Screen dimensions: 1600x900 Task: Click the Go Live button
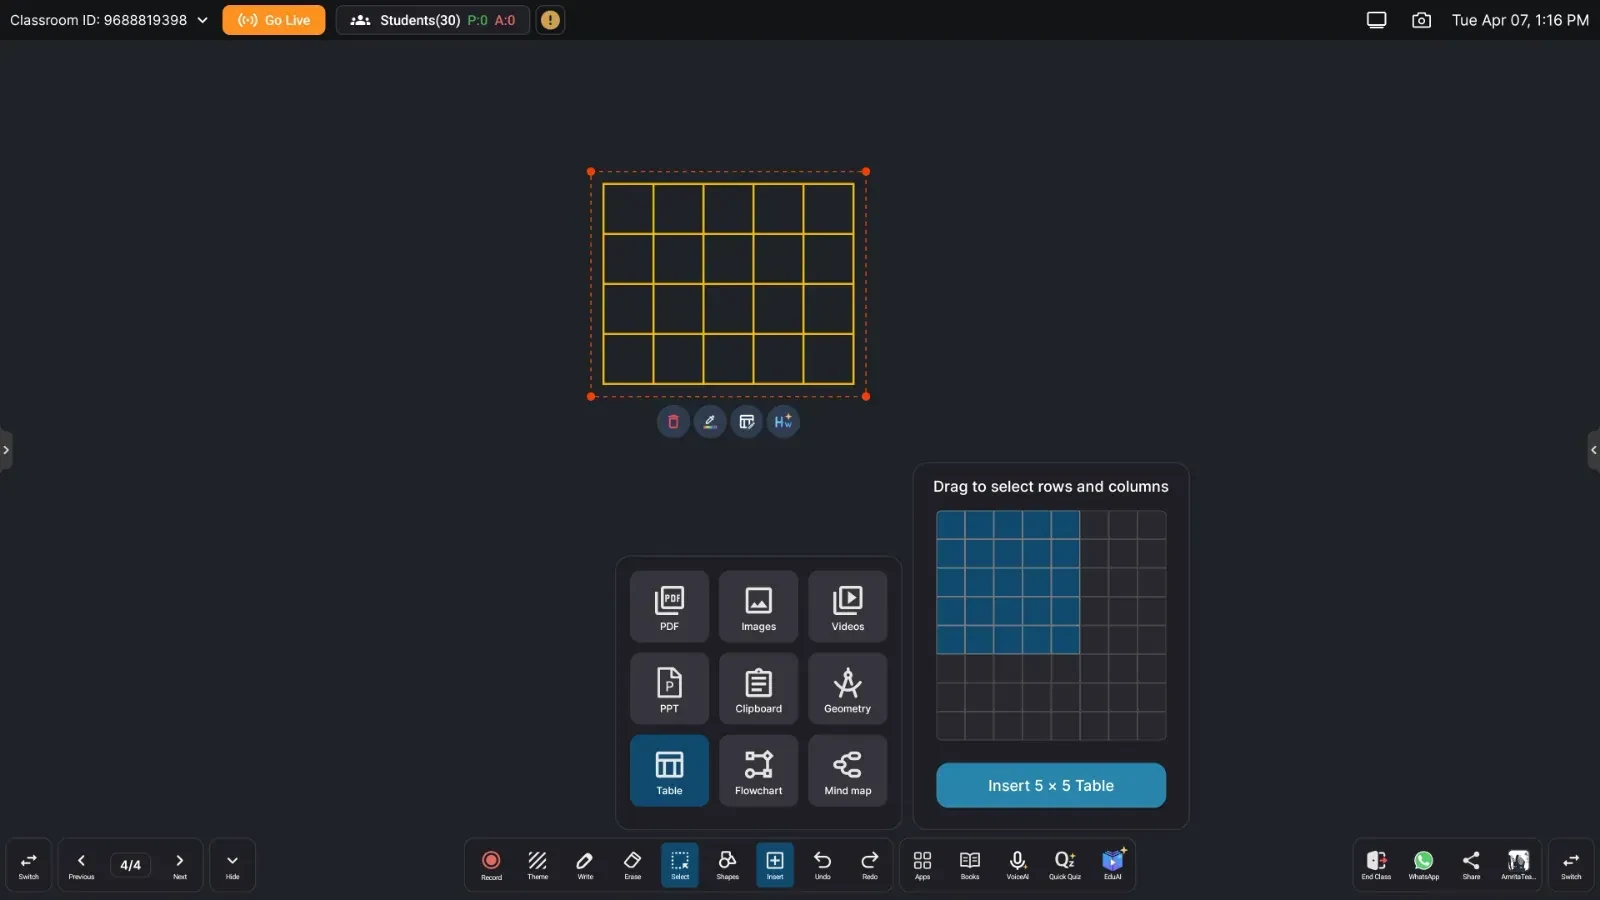[274, 20]
